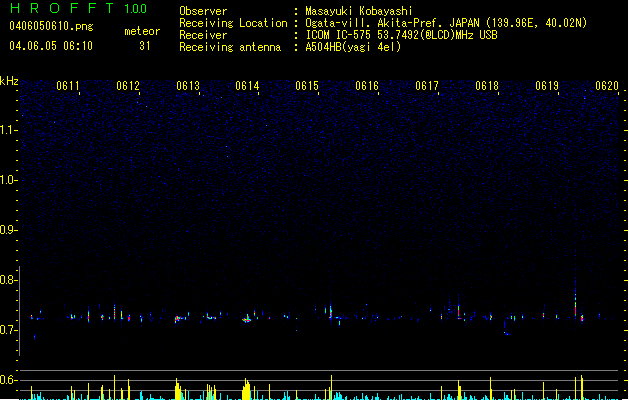Select the A504HB(yagi 4el) antenna text
The image size is (629, 400).
click(353, 47)
